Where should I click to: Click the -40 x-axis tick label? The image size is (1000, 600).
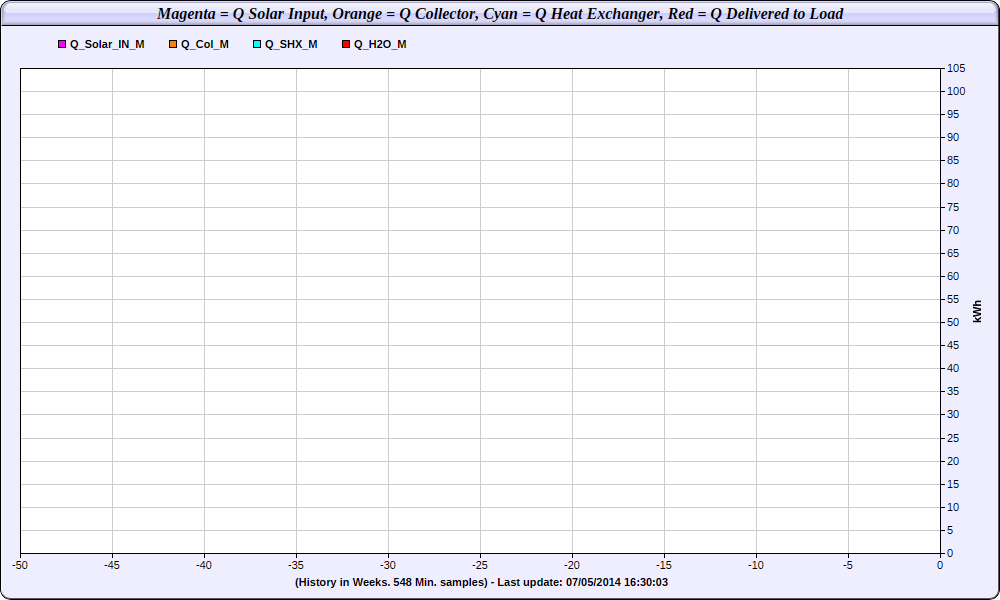(x=204, y=566)
